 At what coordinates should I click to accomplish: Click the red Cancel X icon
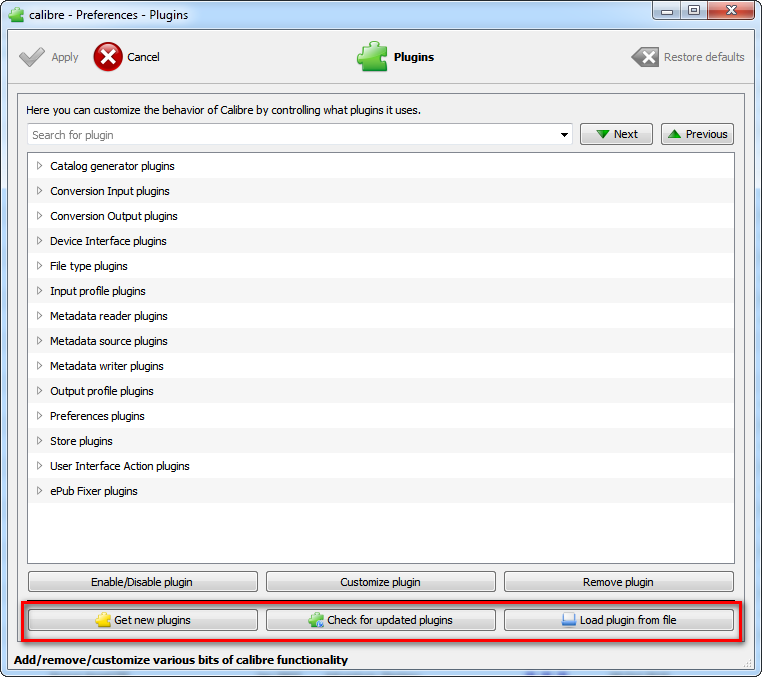click(x=108, y=57)
